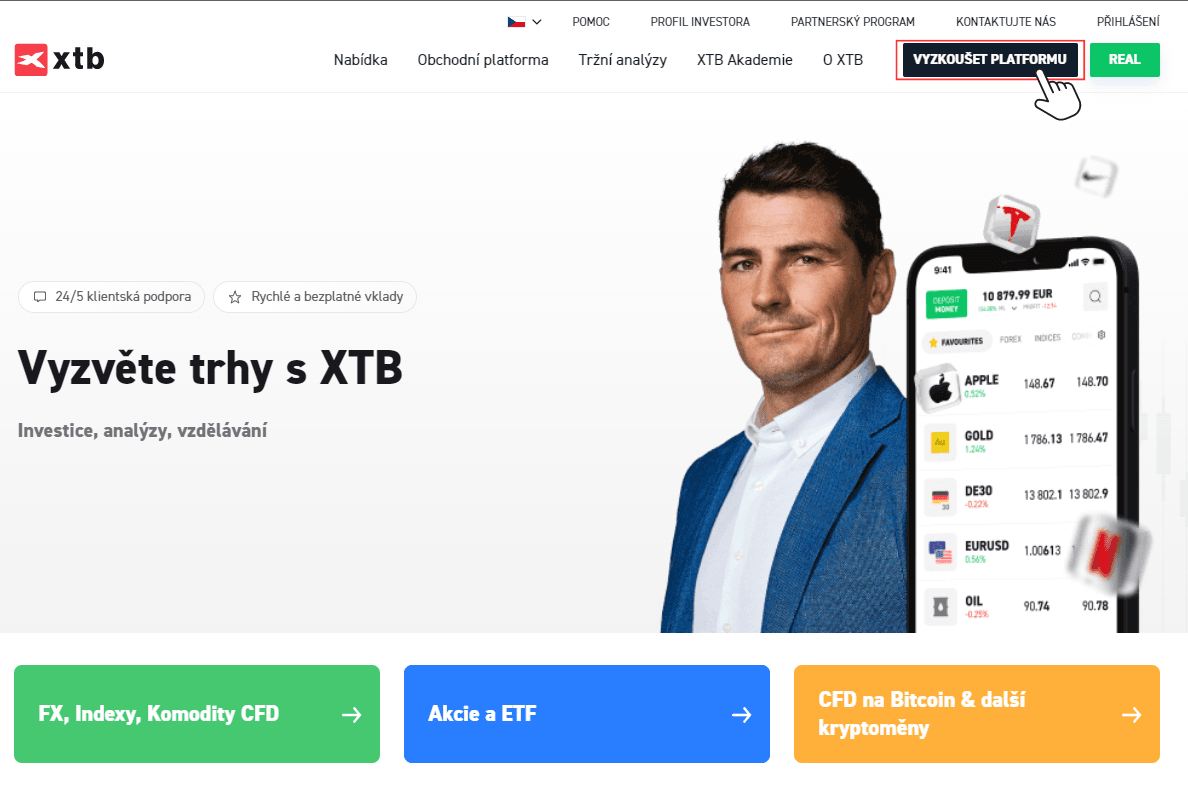The height and width of the screenshot is (798, 1188).
Task: Open XTB Akademie menu
Action: [745, 60]
